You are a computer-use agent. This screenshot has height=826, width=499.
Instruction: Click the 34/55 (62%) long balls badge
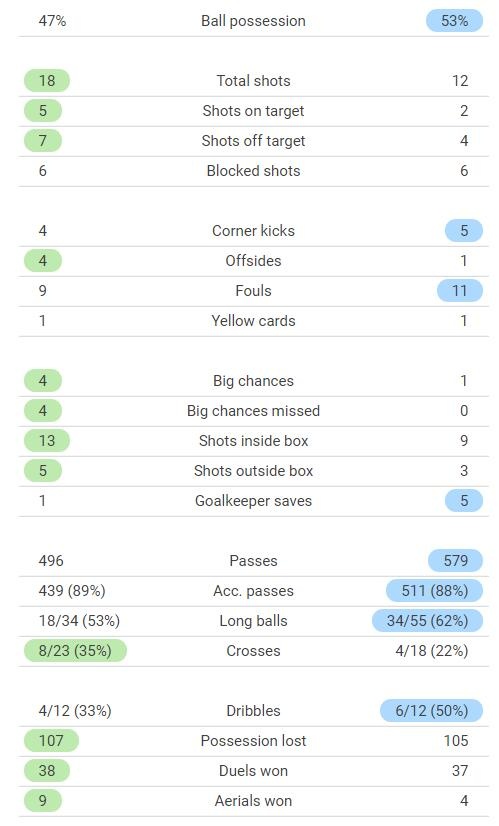click(x=427, y=621)
